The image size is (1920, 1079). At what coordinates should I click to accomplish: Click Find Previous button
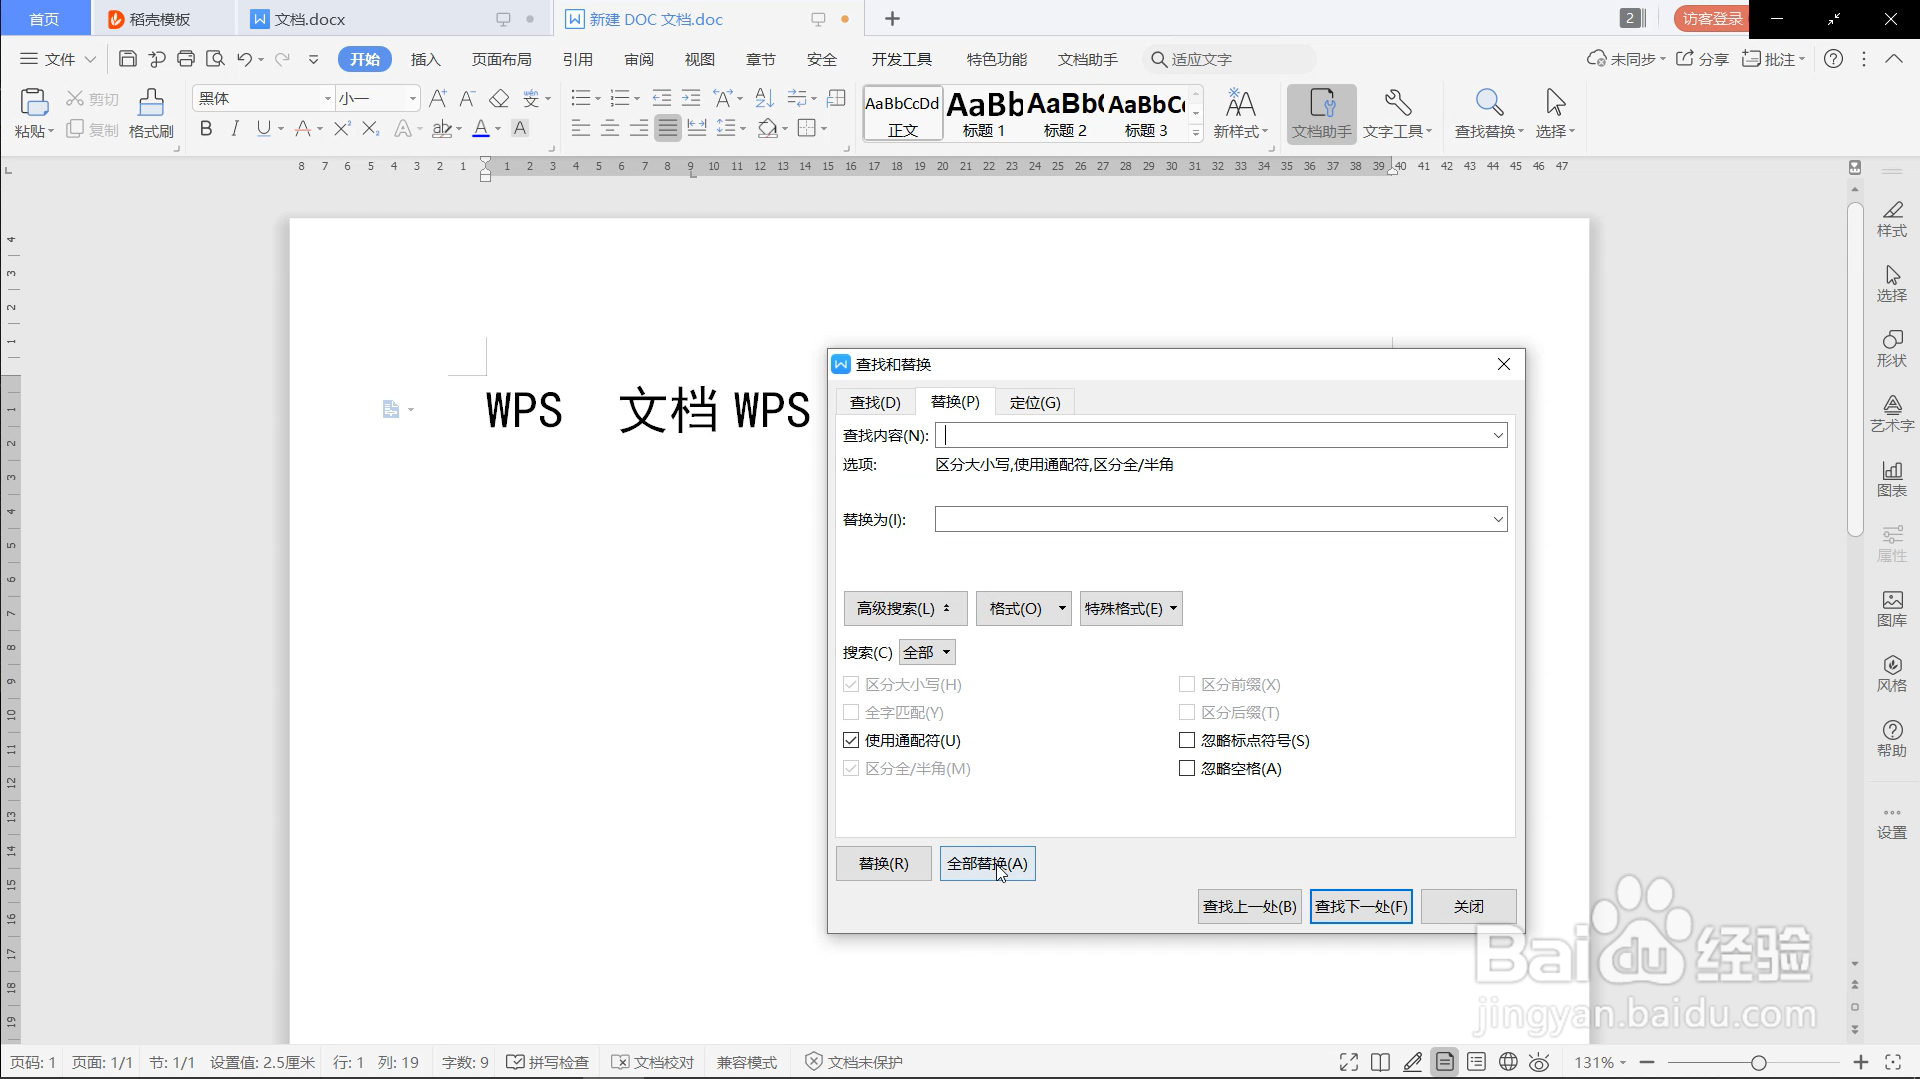click(1249, 906)
